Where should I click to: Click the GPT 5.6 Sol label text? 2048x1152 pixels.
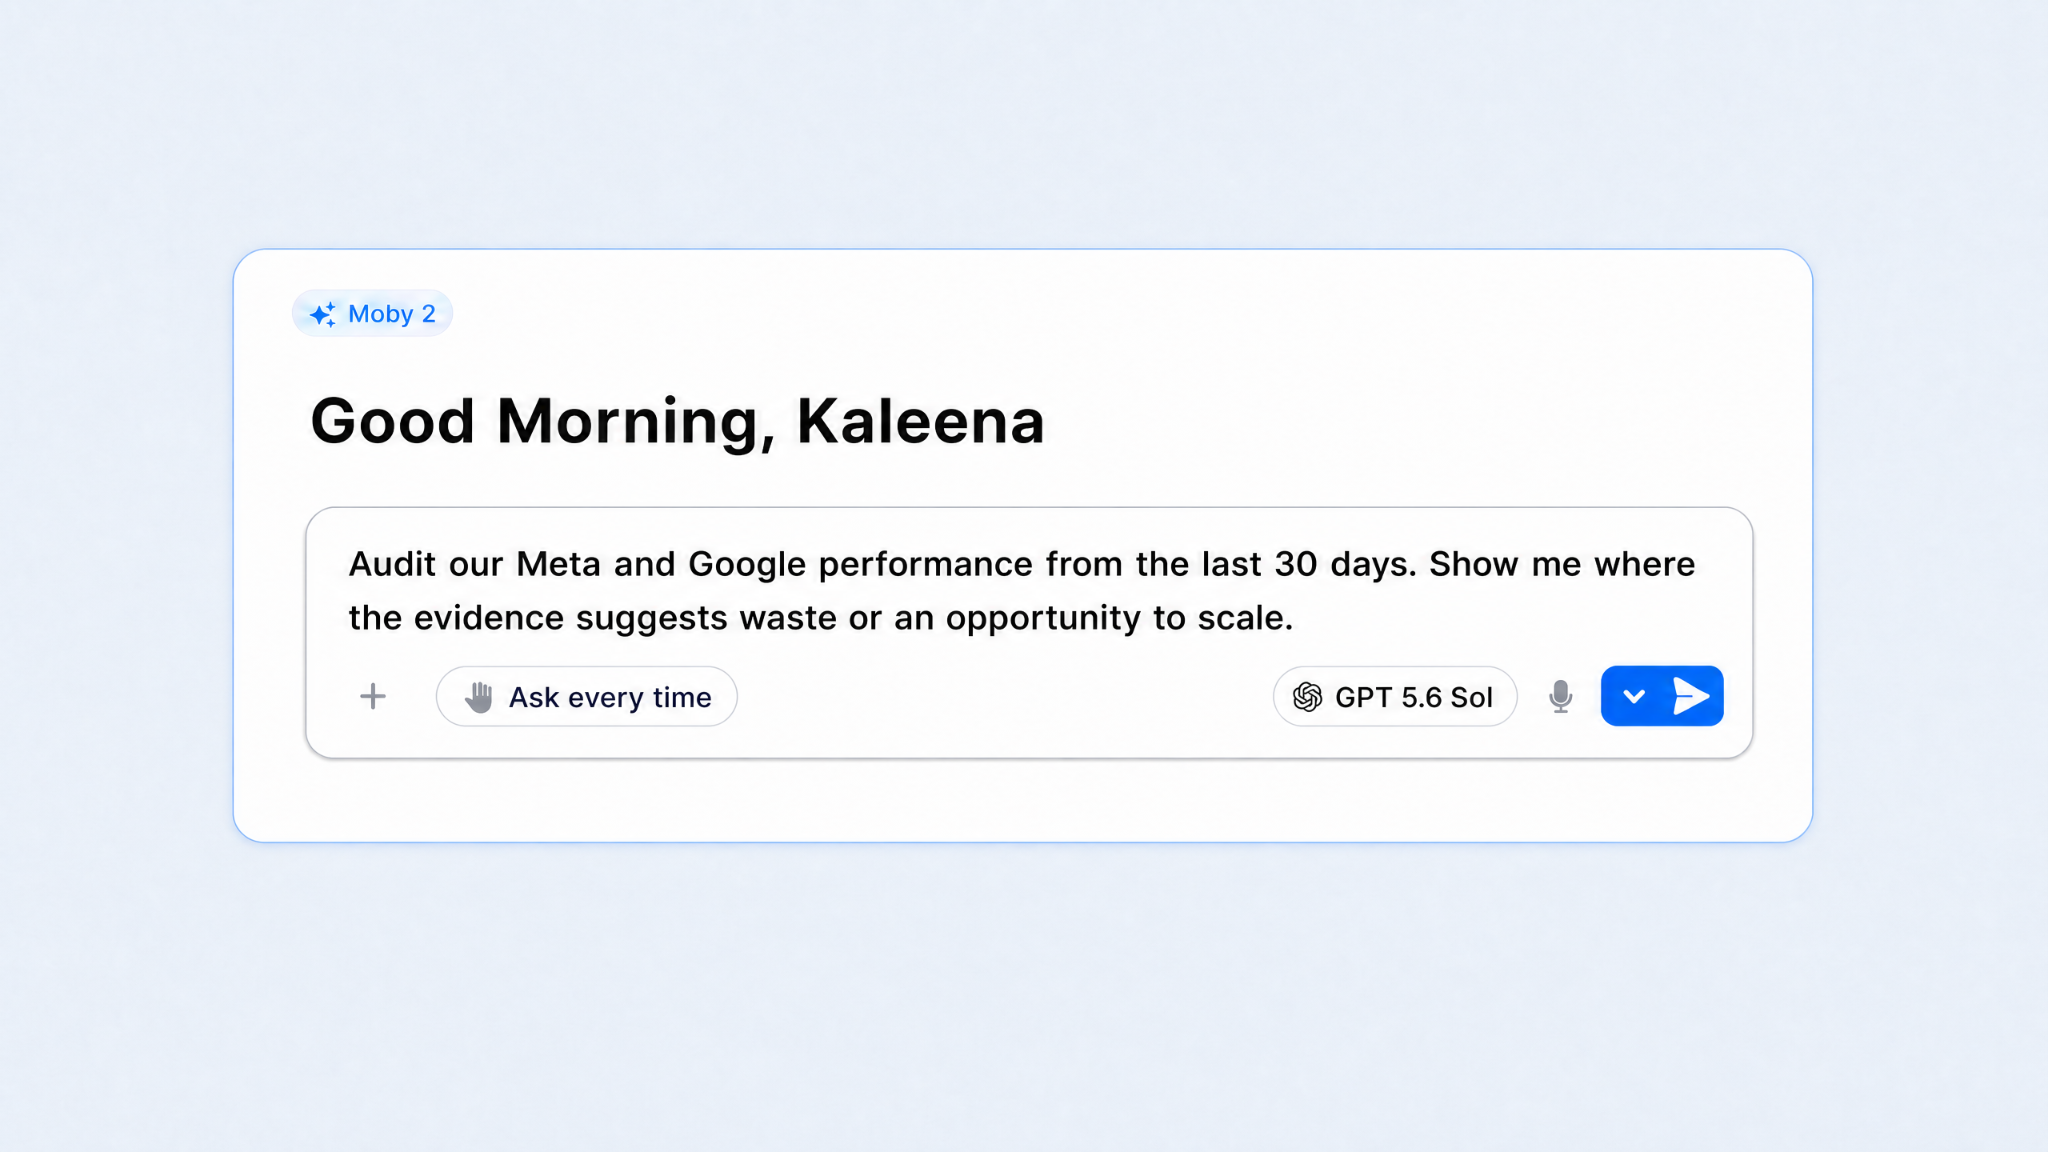click(x=1414, y=697)
